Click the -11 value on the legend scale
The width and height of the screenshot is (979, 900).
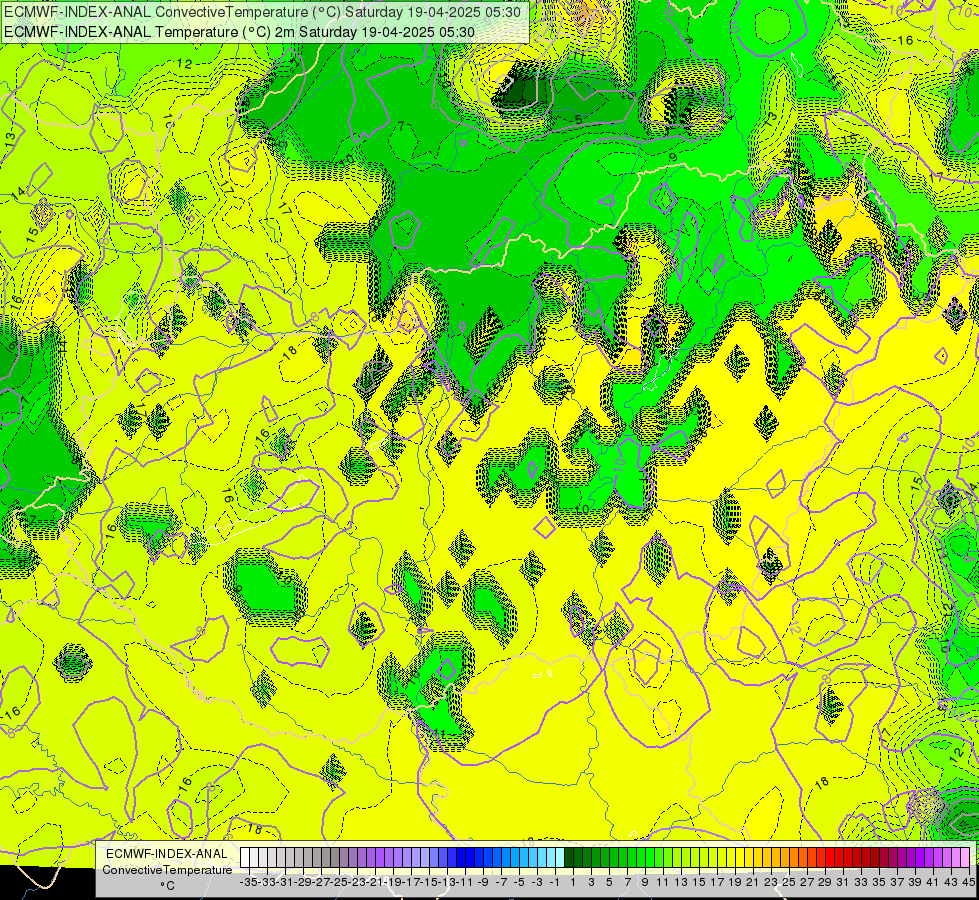(465, 882)
